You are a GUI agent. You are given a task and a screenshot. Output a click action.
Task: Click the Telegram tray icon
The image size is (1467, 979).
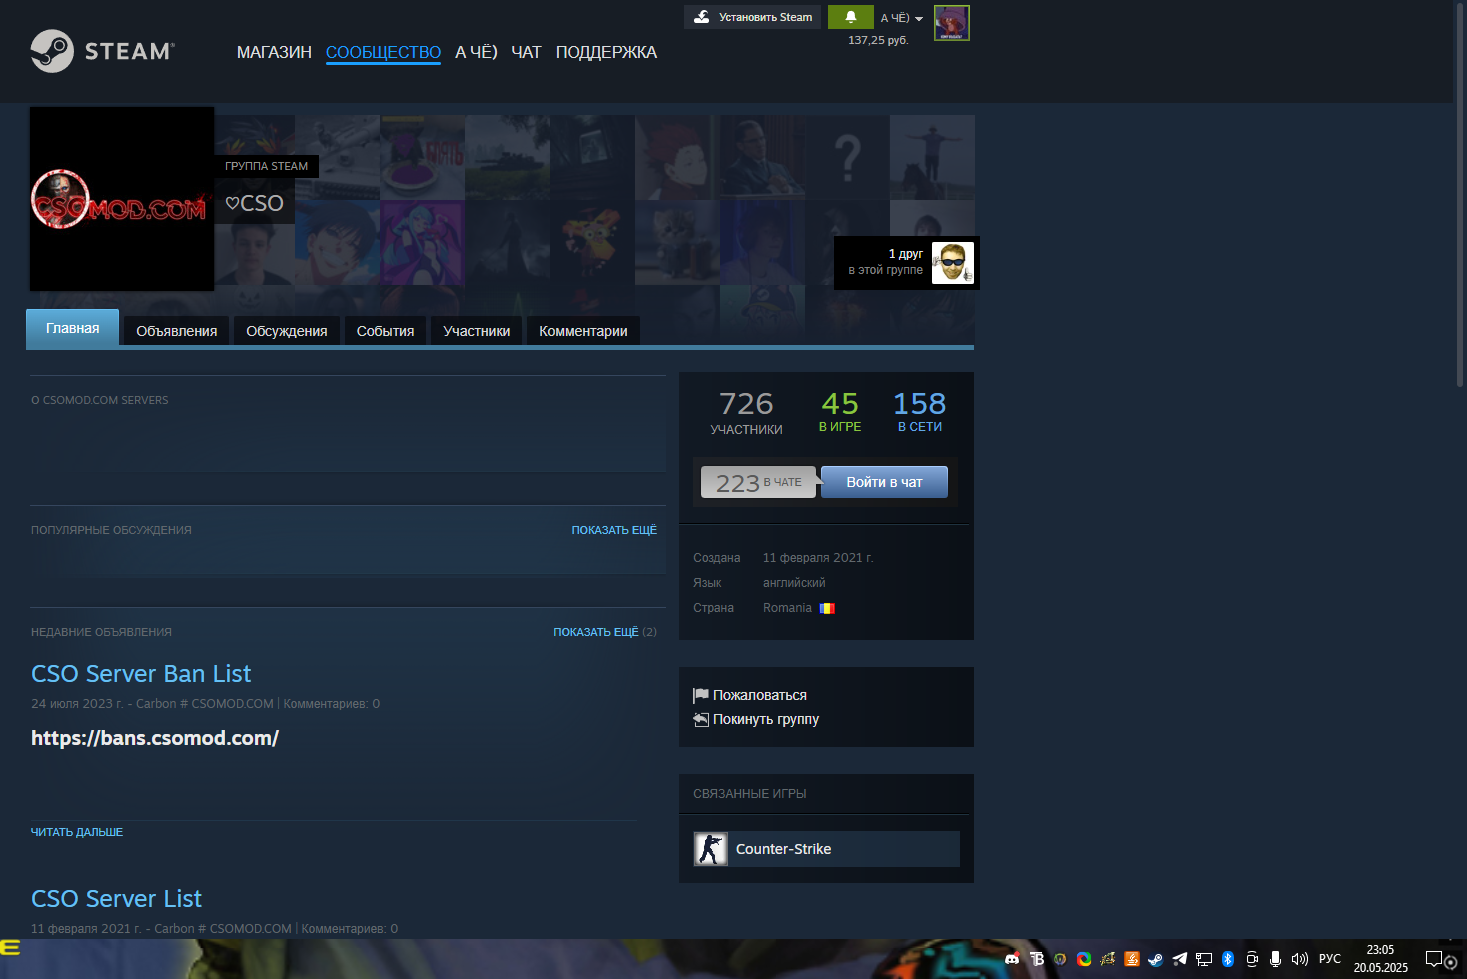(x=1180, y=959)
